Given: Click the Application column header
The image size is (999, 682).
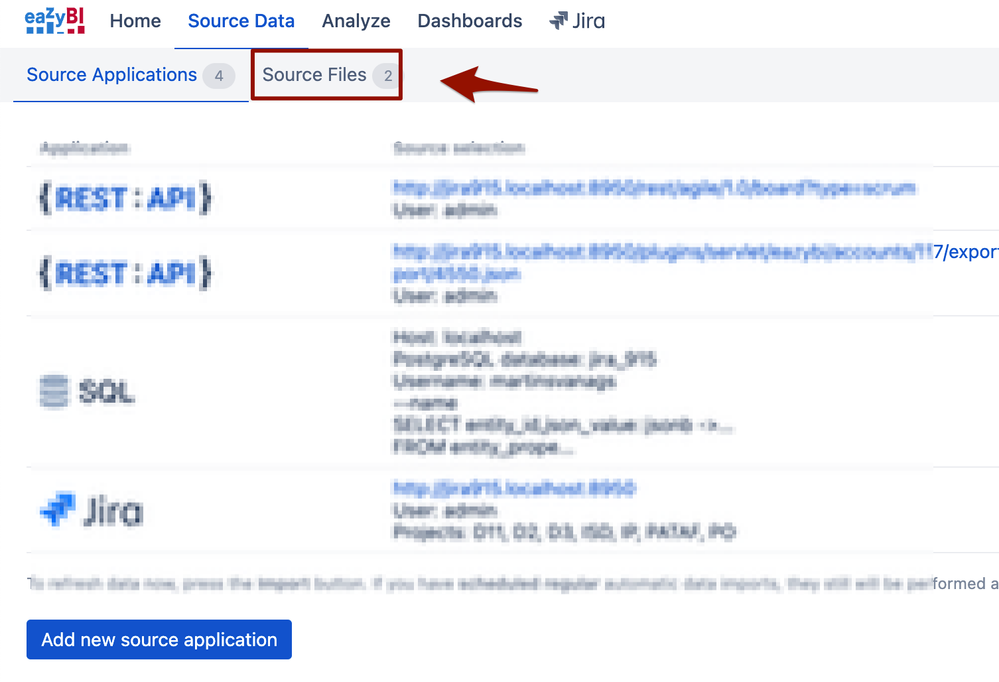Looking at the screenshot, I should tap(84, 149).
